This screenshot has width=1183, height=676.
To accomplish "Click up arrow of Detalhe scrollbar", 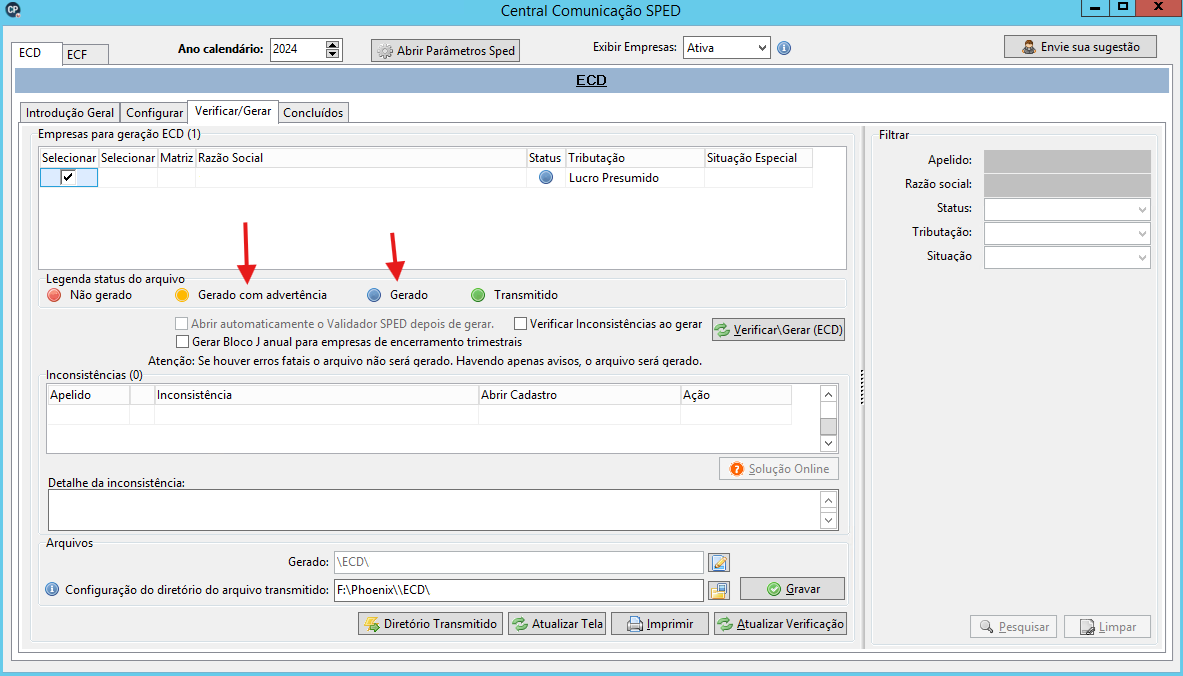I will [828, 501].
